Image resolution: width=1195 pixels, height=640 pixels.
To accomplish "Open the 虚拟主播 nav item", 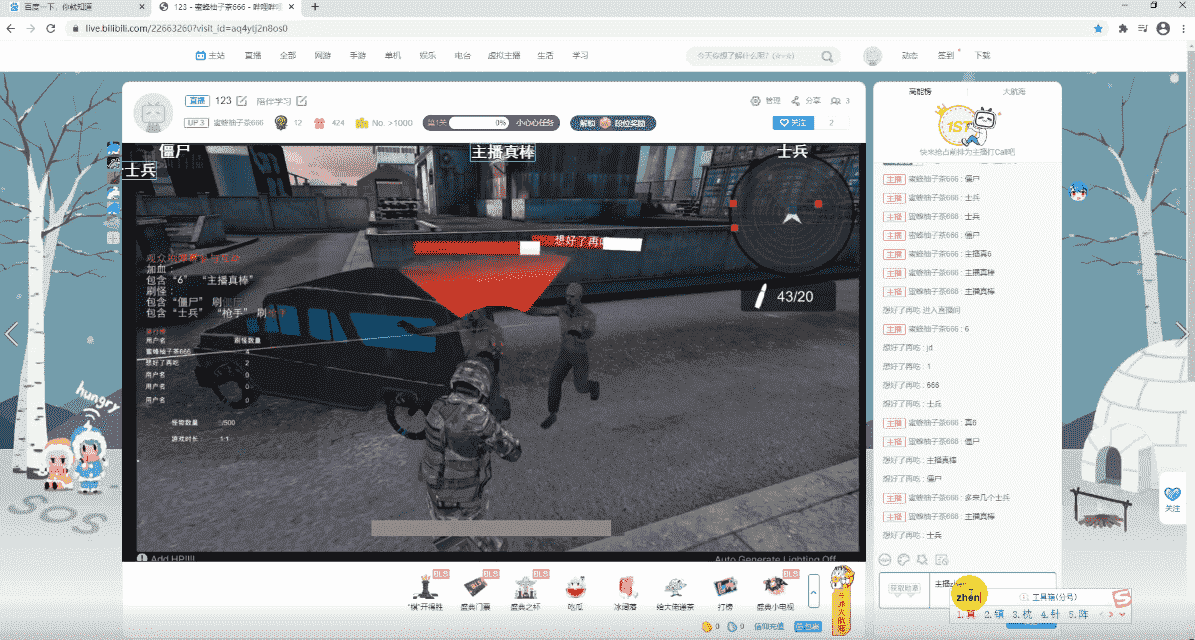I will 504,56.
